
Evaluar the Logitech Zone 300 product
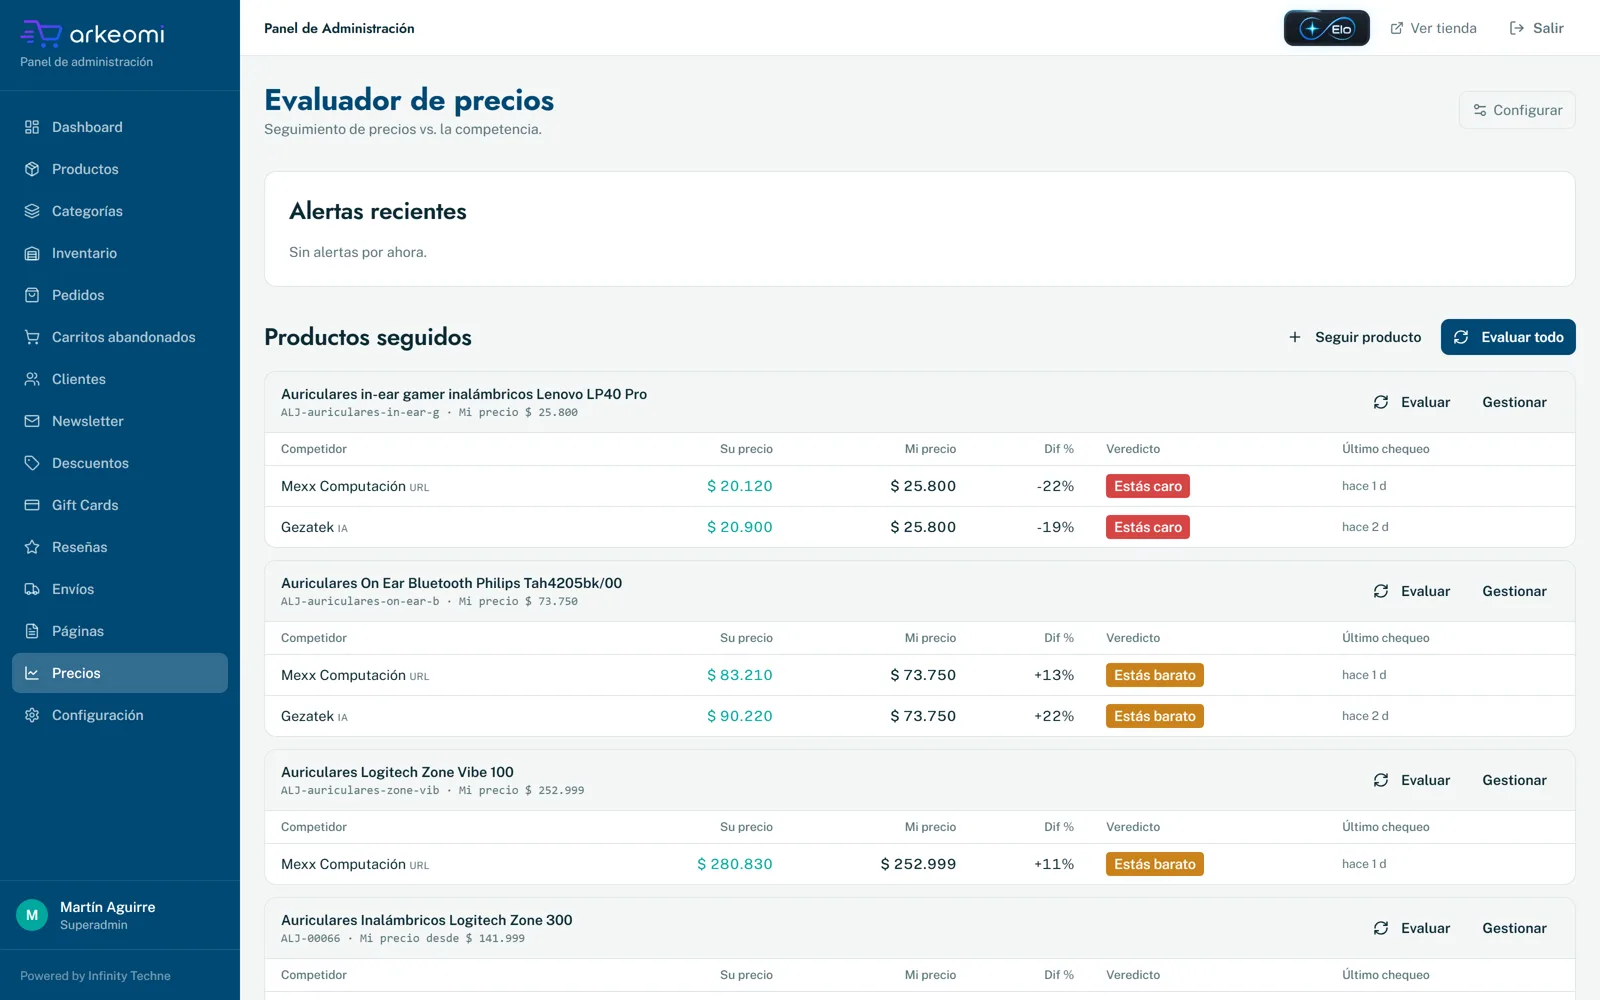coord(1412,928)
